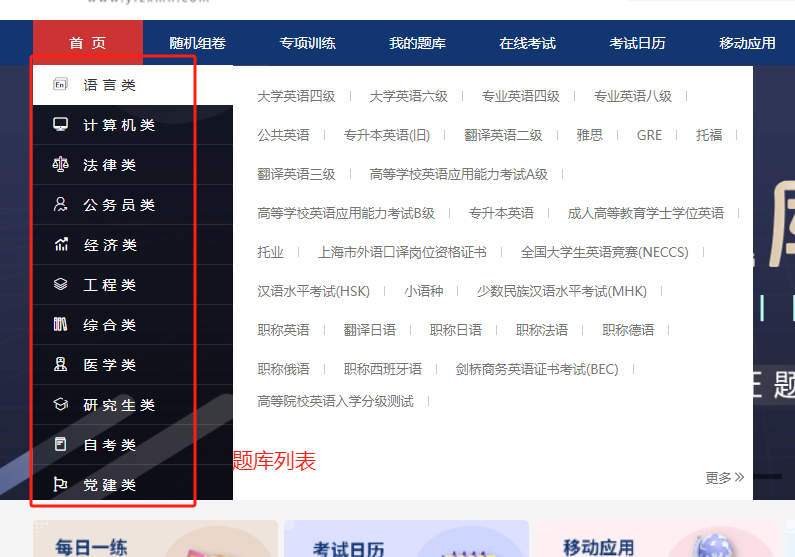Select the 公务员类 category label
This screenshot has width=795, height=557.
pyautogui.click(x=119, y=205)
